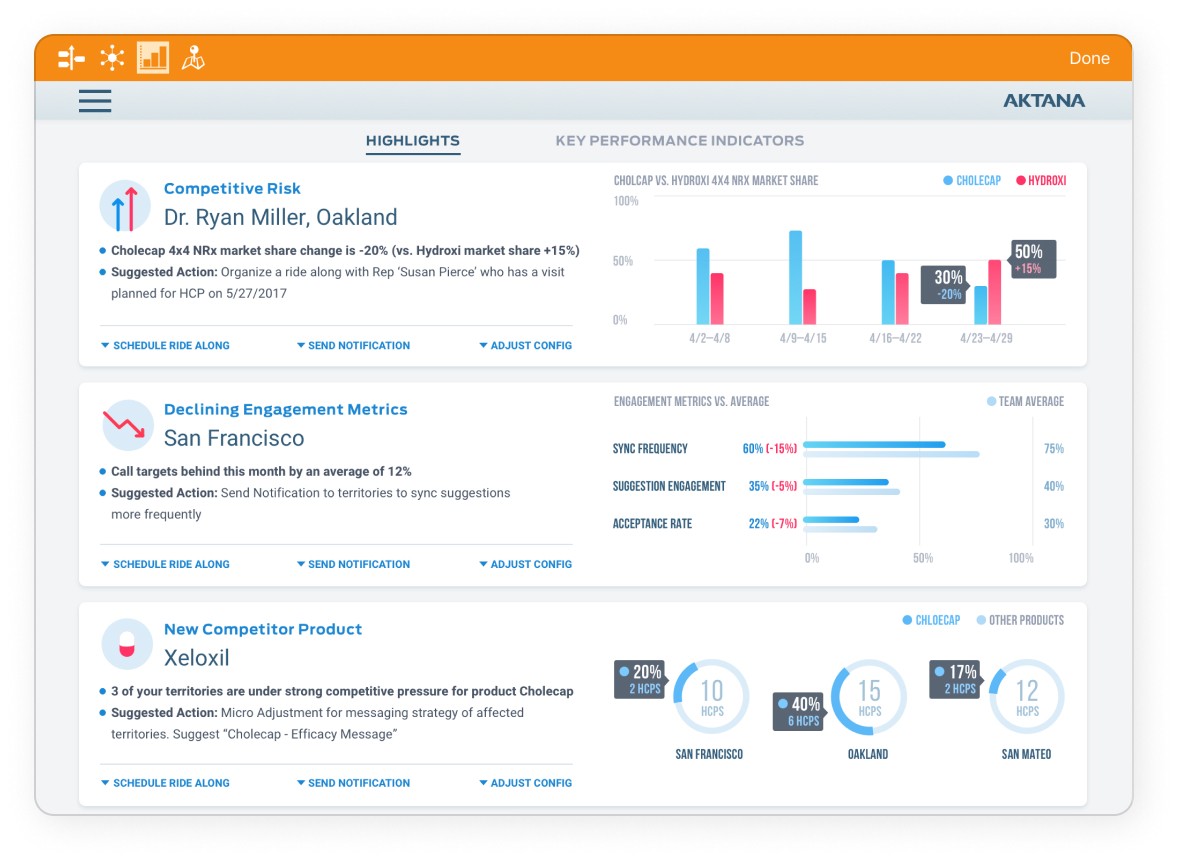Expand Schedule Ride Along for San Francisco
Screen dimensions: 1180x862
click(x=166, y=564)
